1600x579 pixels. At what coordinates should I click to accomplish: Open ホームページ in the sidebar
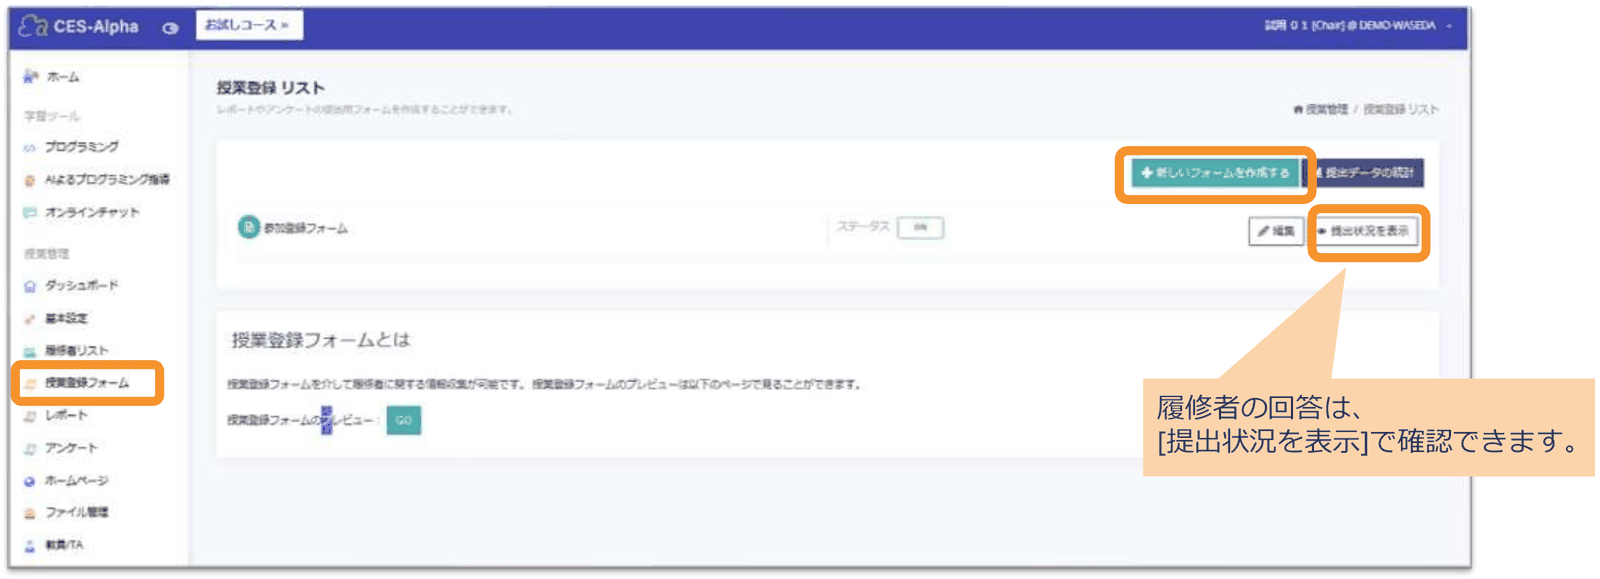76,481
